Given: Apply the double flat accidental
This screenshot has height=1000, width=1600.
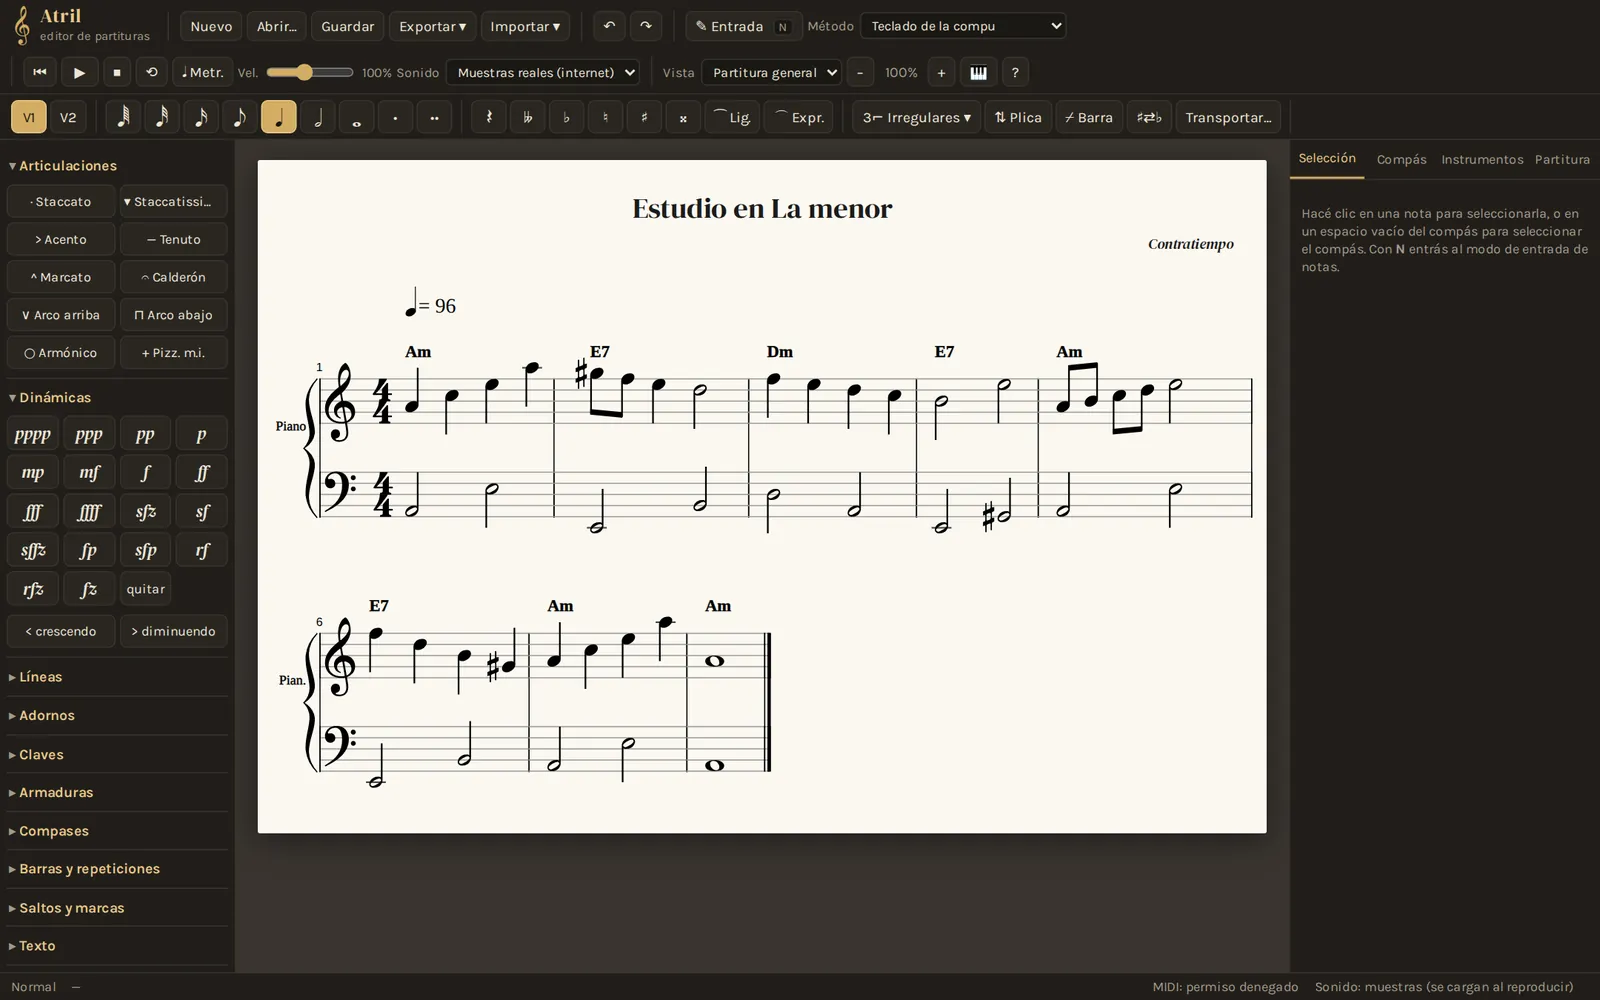Looking at the screenshot, I should [x=527, y=117].
